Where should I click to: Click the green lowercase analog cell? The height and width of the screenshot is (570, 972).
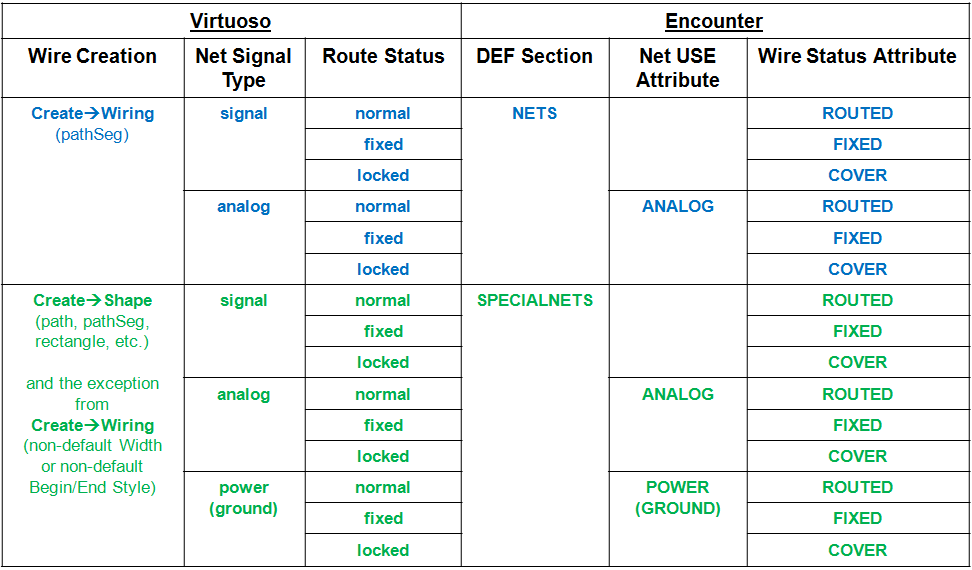pyautogui.click(x=244, y=394)
